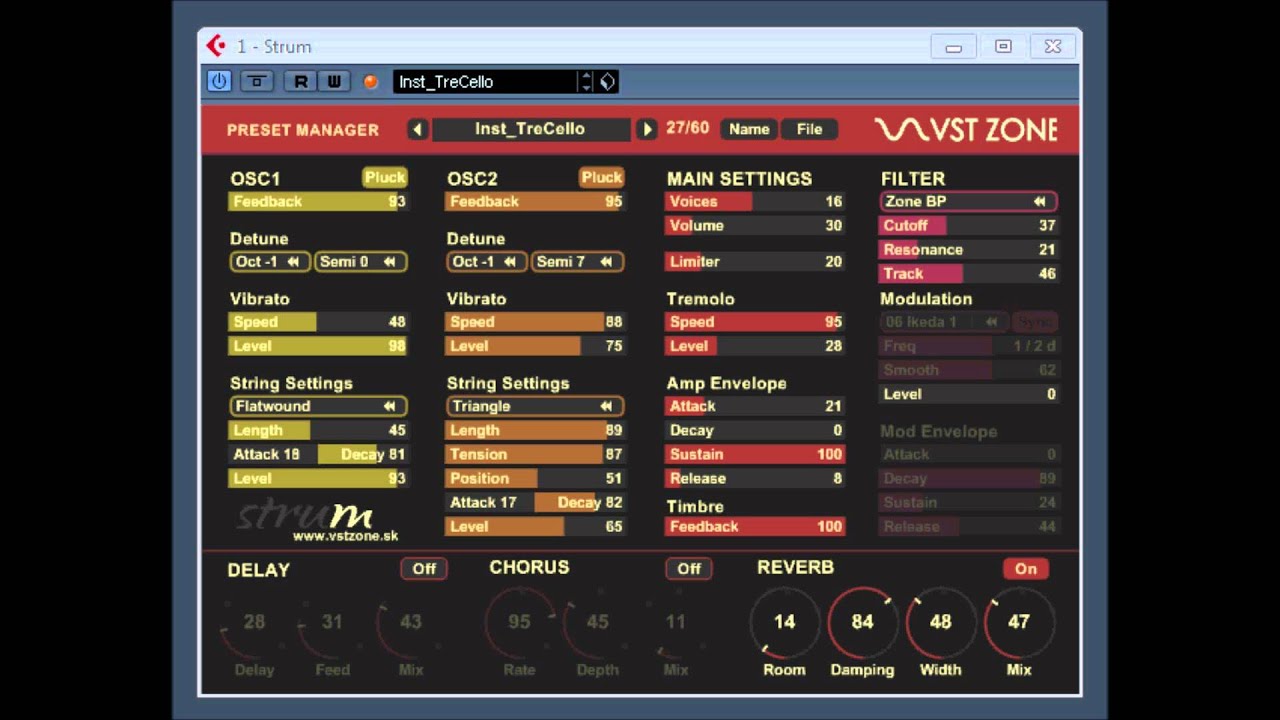Screen dimensions: 1280x720
Task: Open OSC1 Oct -1 detune selector
Action: click(270, 262)
